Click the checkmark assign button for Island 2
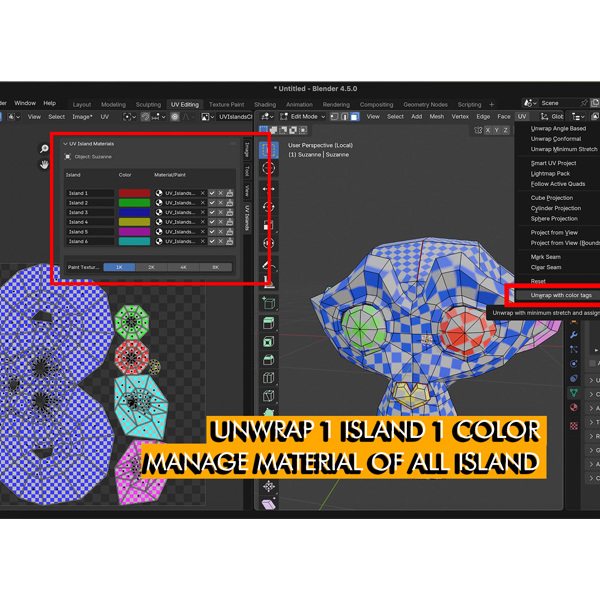Viewport: 600px width, 600px height. 212,203
